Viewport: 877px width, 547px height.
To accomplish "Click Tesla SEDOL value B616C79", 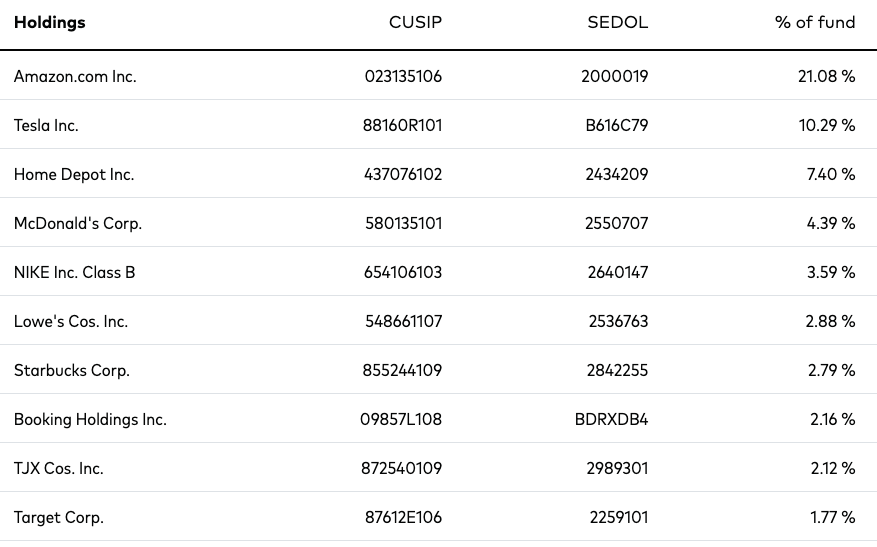I will [617, 125].
